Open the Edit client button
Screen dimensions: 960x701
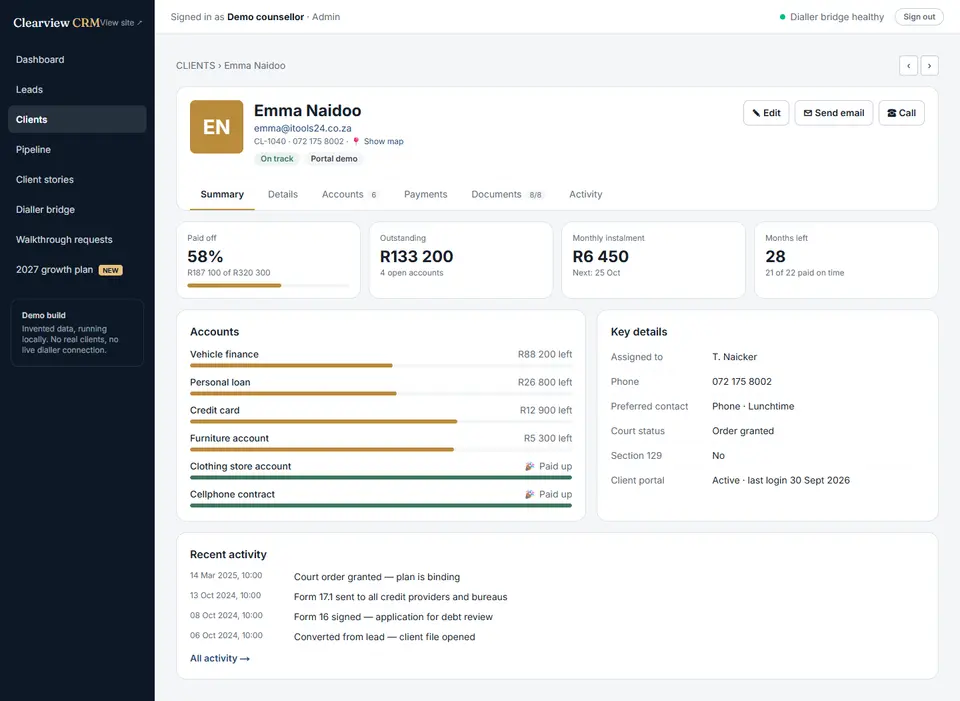[766, 113]
